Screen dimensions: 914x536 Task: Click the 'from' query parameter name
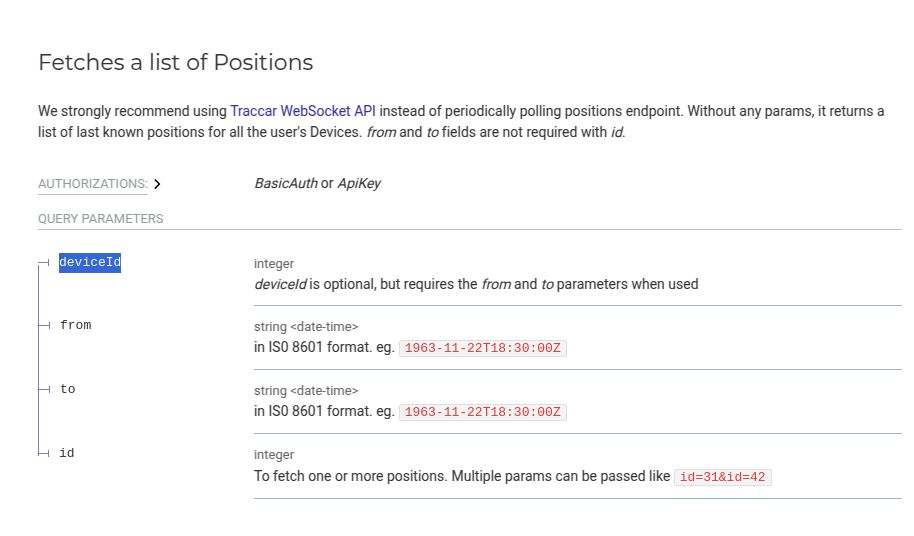pyautogui.click(x=76, y=325)
